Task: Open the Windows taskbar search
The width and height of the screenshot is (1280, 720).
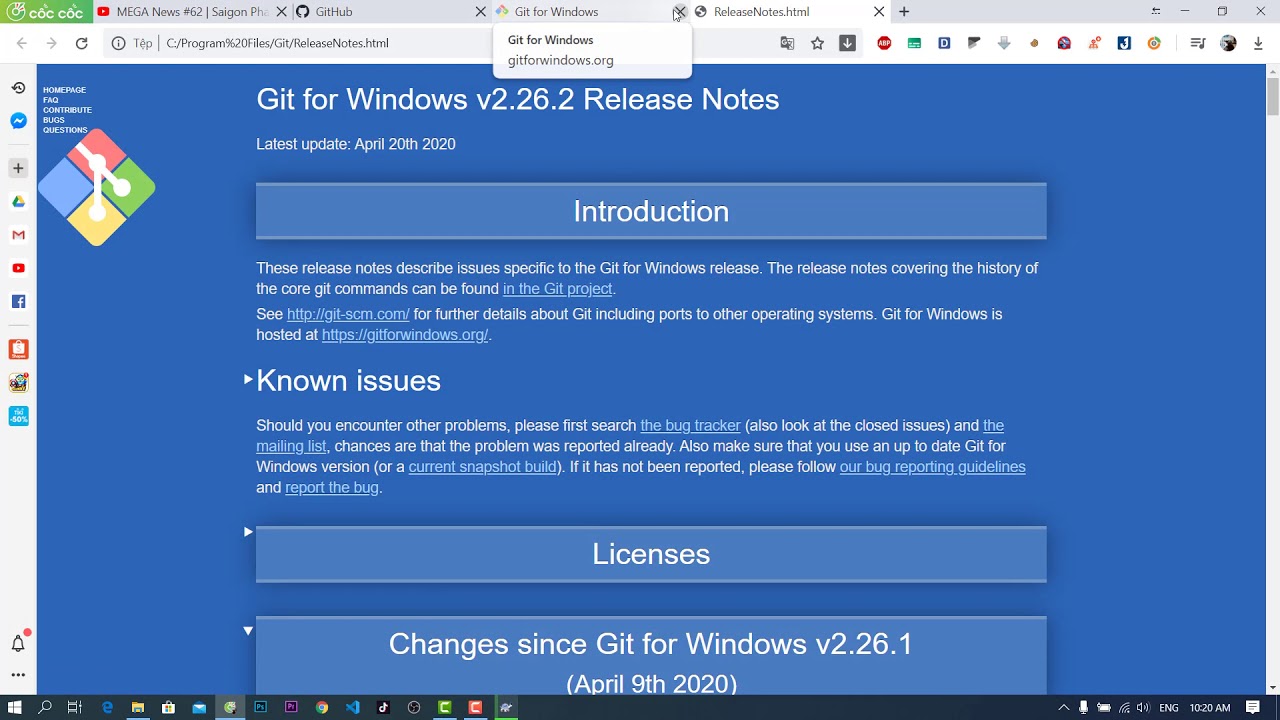Action: pyautogui.click(x=45, y=707)
